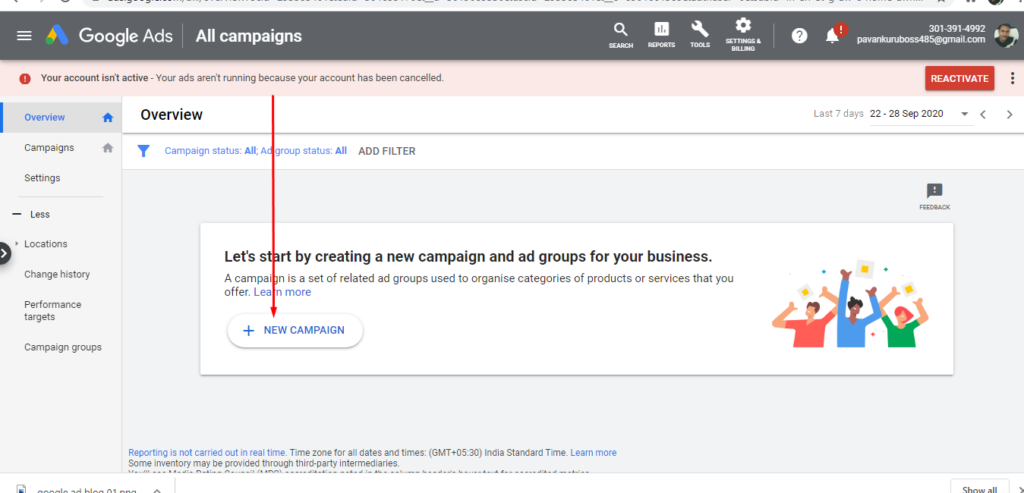The height and width of the screenshot is (493, 1024).
Task: Open Settings & Billing gear icon
Action: point(743,35)
